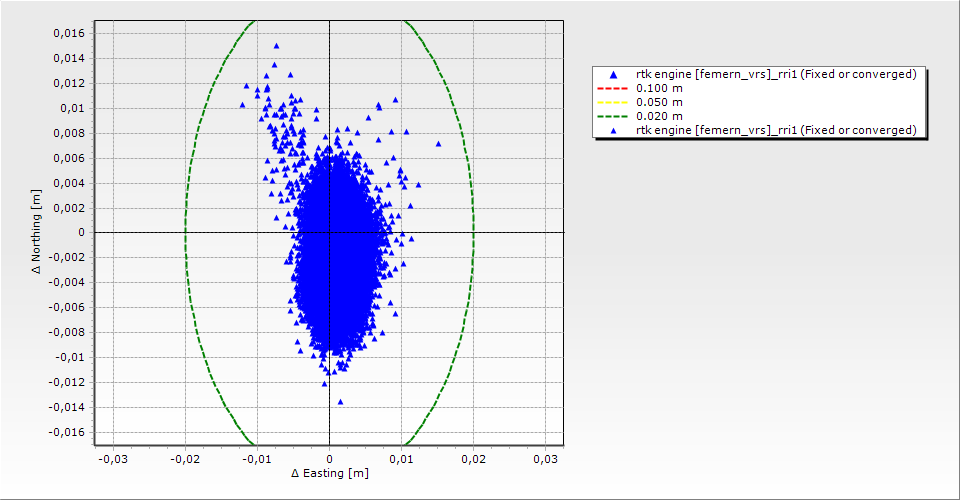Click the Δ Northing [m] axis title

[x=38, y=233]
